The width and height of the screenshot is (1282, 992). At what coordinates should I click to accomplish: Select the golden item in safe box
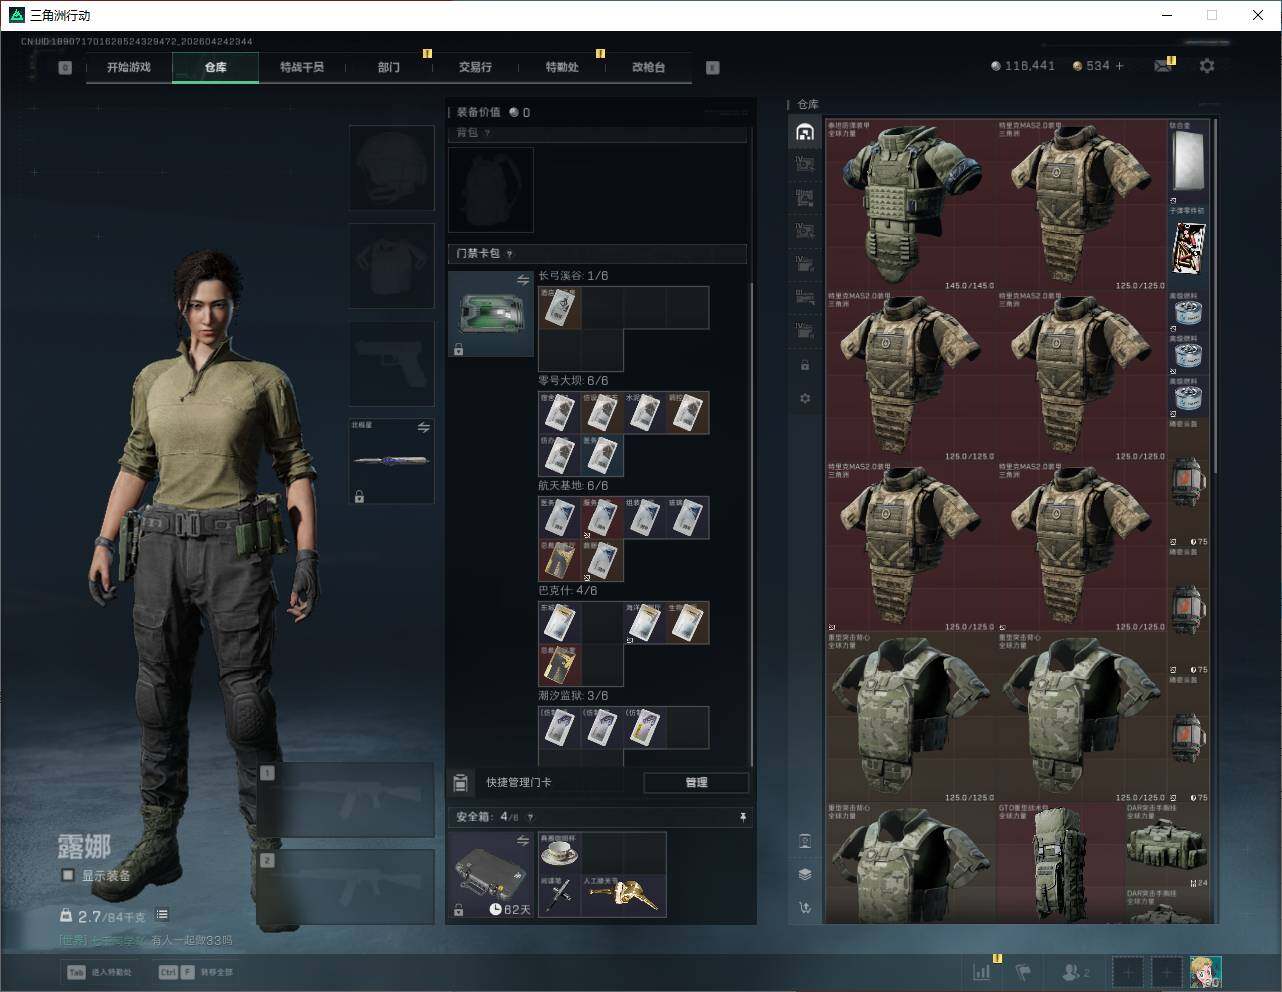click(623, 895)
